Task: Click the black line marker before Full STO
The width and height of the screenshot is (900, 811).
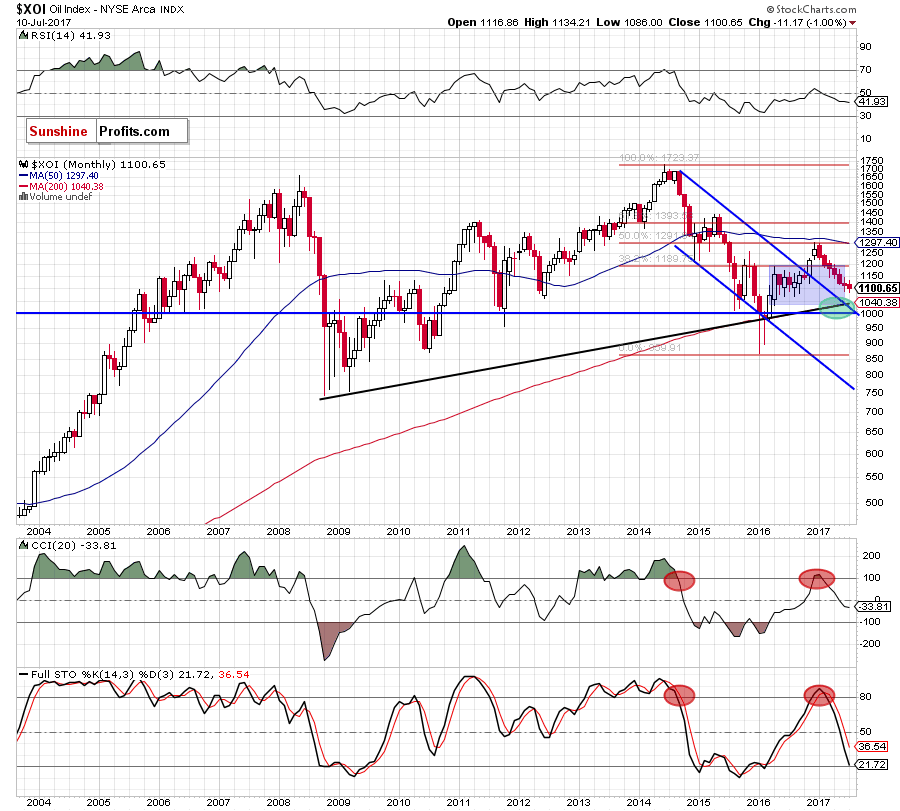Action: pyautogui.click(x=24, y=674)
